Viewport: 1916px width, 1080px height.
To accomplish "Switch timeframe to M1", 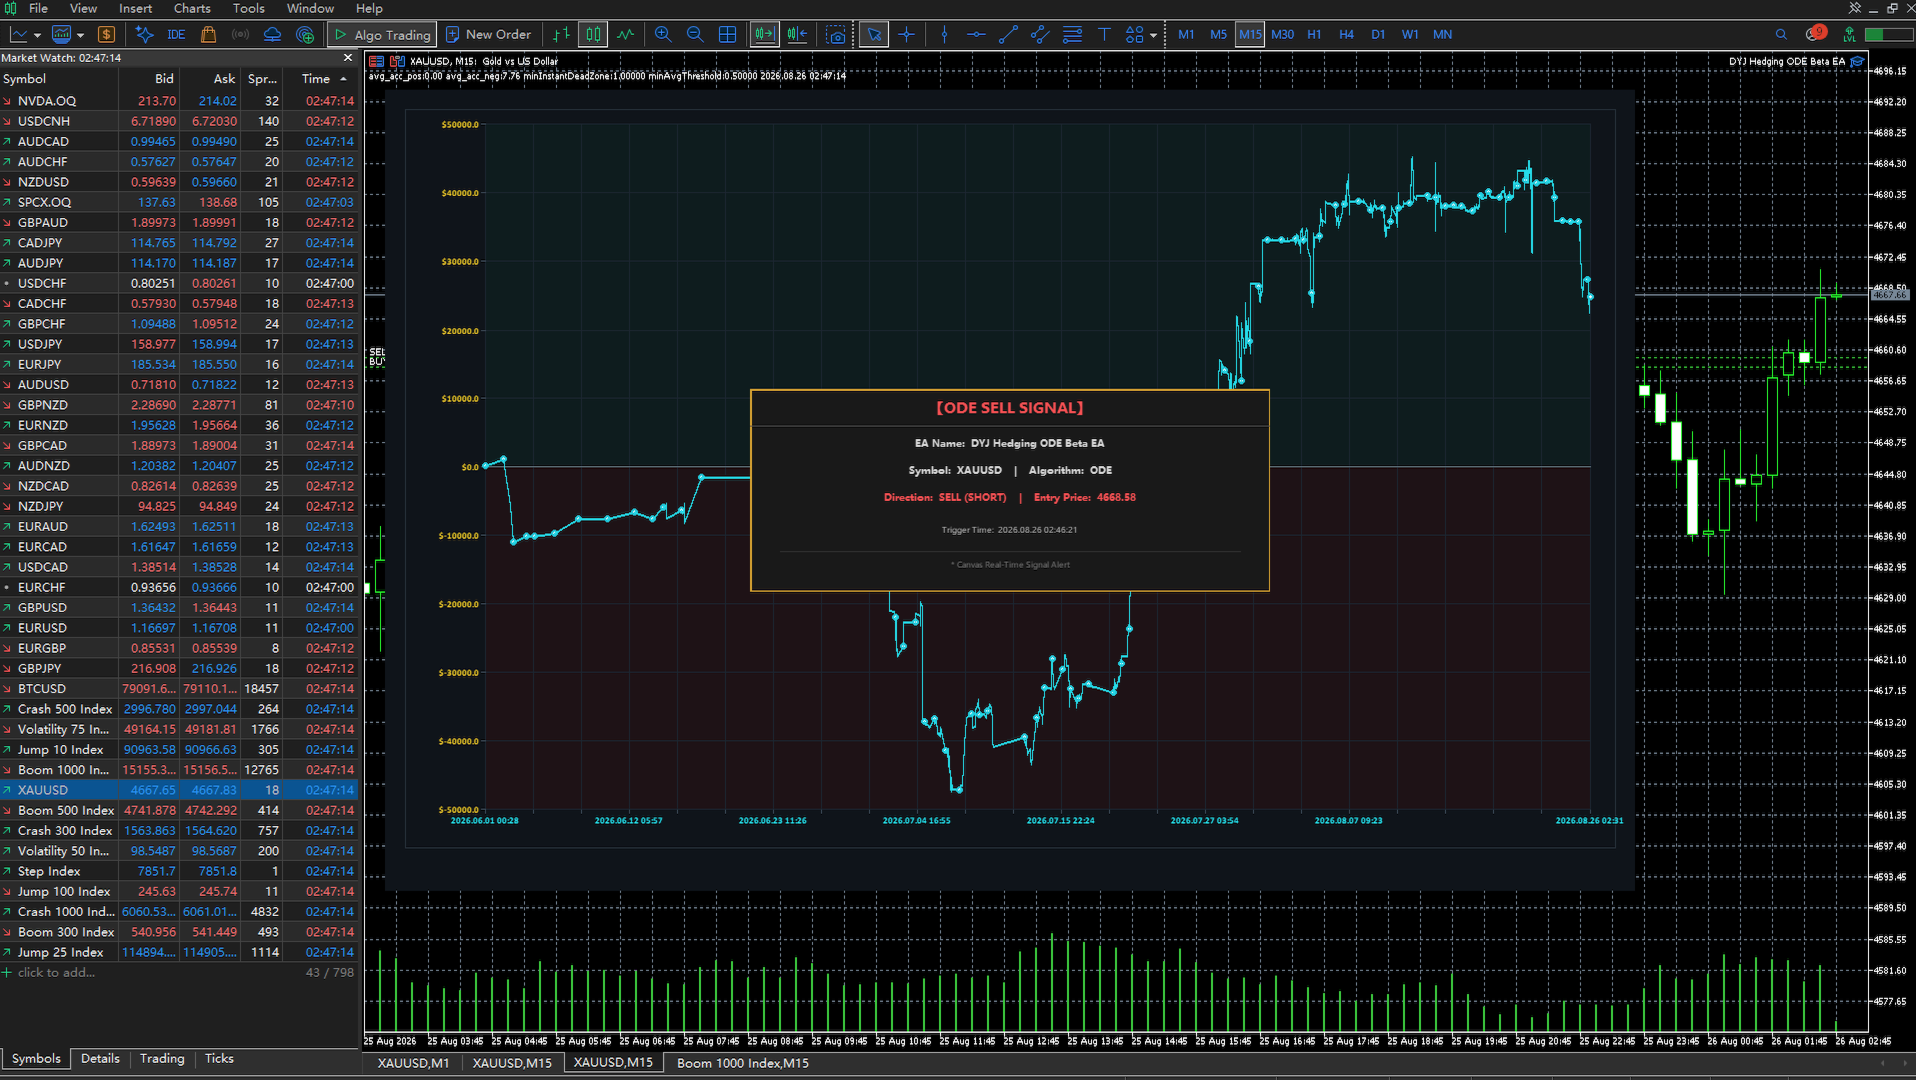I will (x=1186, y=34).
